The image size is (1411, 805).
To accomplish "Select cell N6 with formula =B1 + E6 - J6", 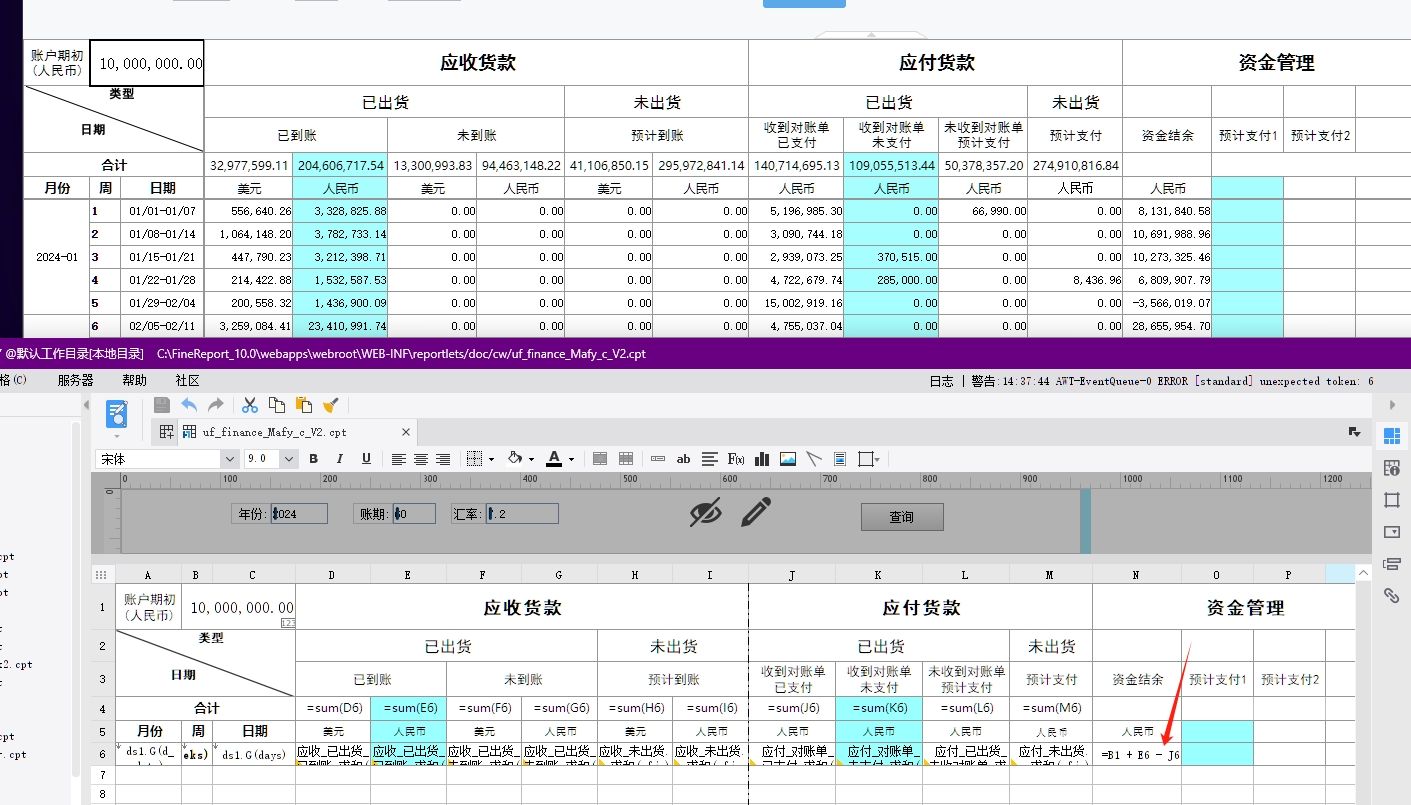I will click(x=1137, y=755).
